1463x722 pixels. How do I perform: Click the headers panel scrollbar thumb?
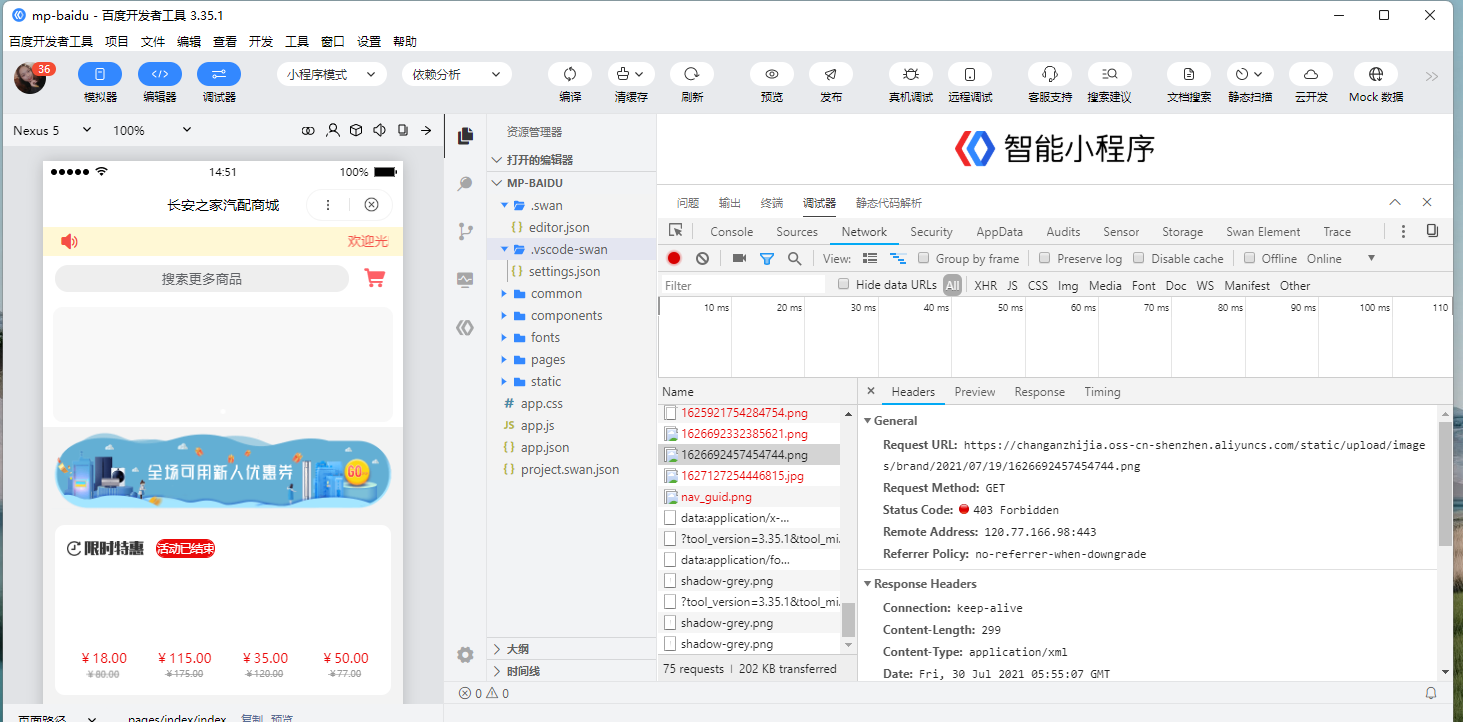click(x=1445, y=484)
